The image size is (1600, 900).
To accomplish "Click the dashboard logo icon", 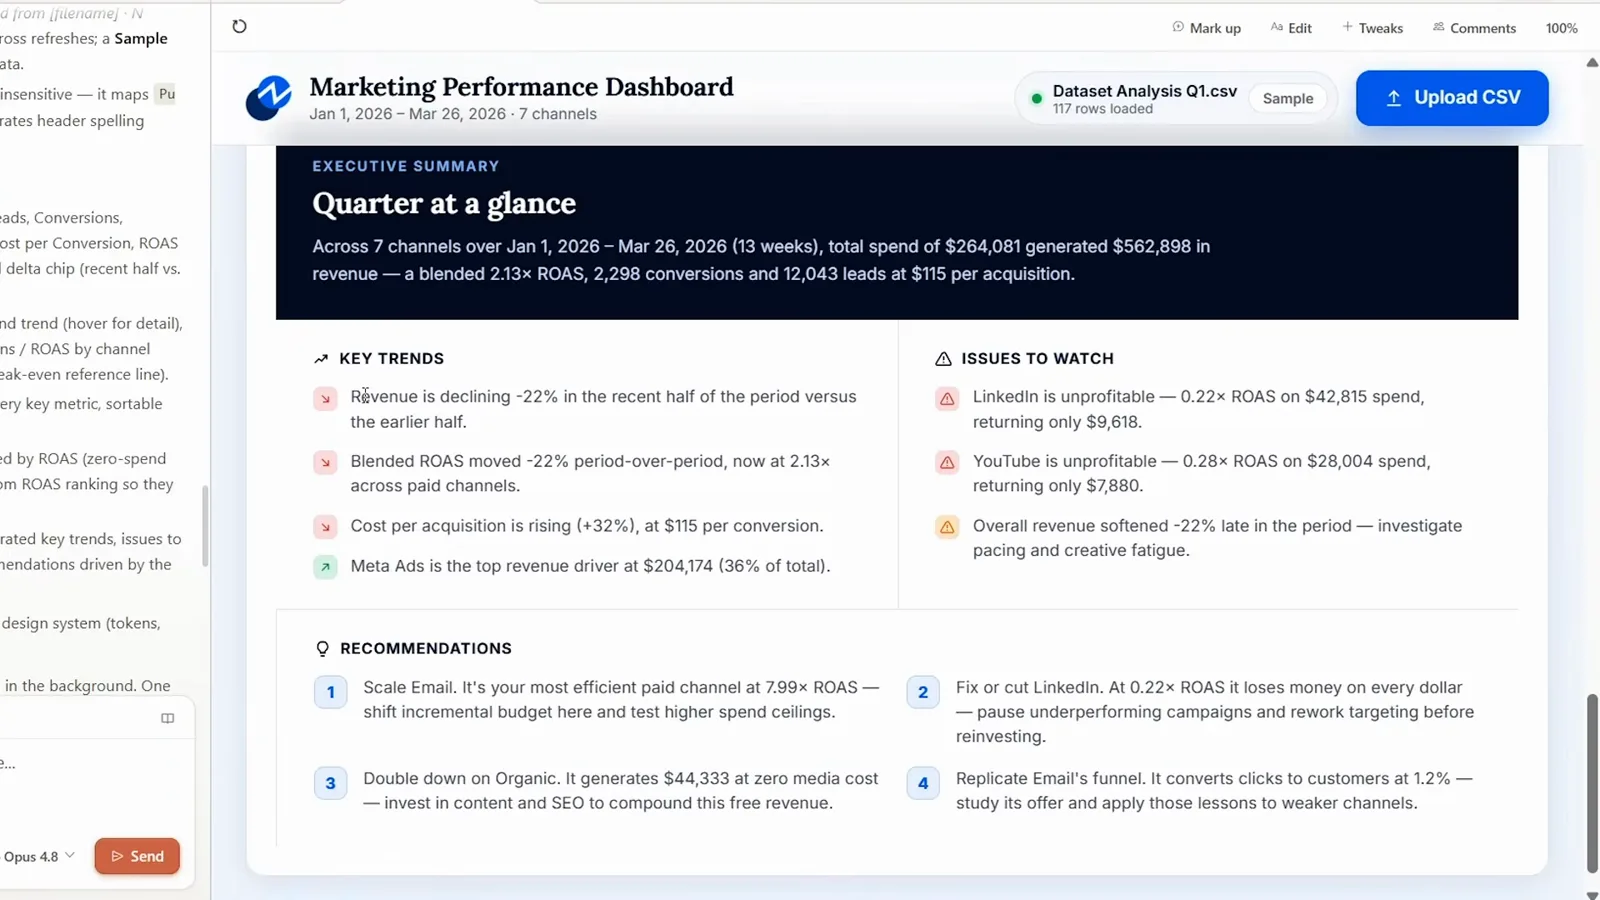I will click(x=268, y=98).
